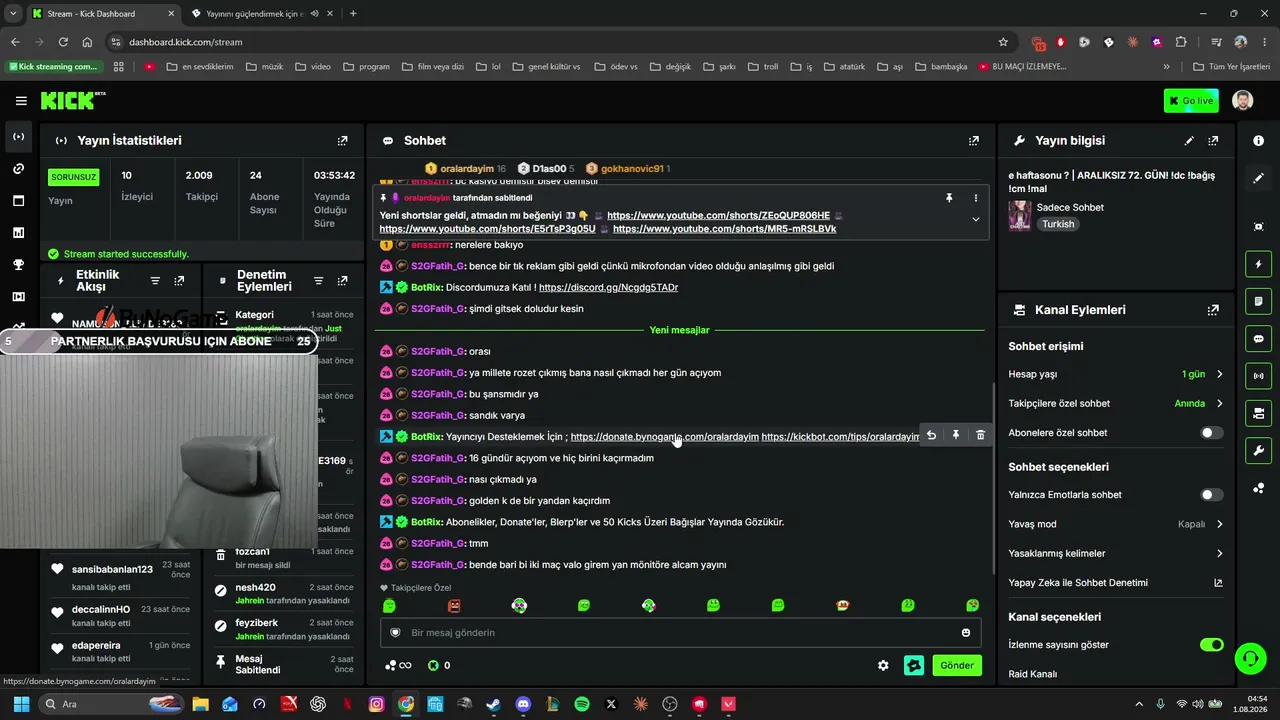Unpin the pinned chat message
This screenshot has height=720, width=1280.
click(949, 198)
